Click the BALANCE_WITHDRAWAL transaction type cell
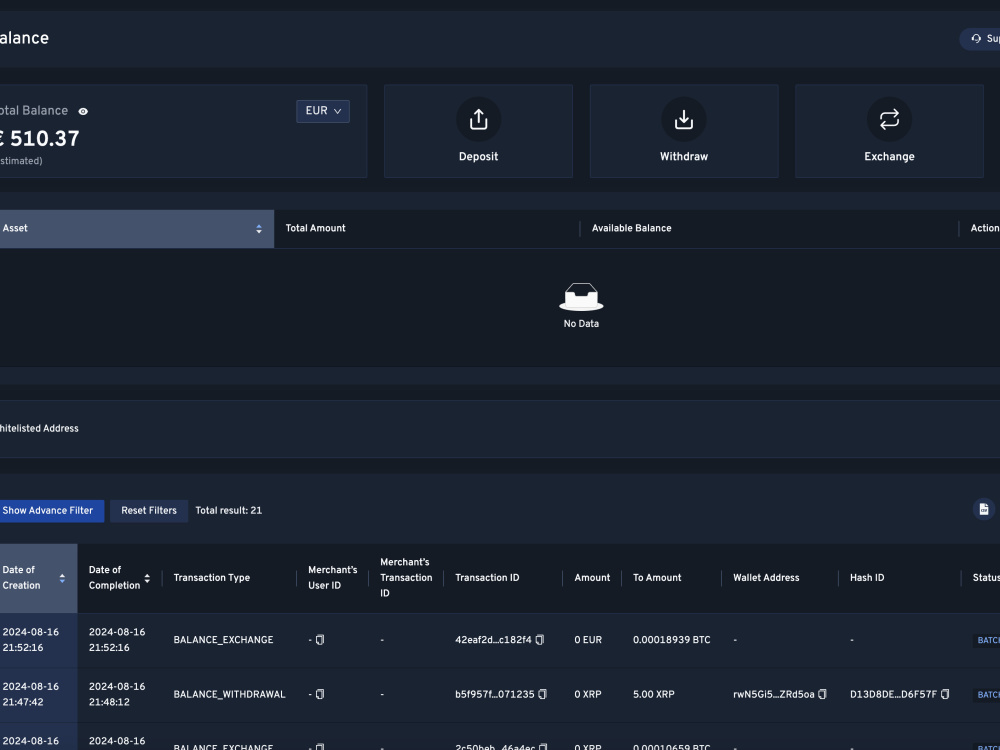This screenshot has height=750, width=1000. click(x=230, y=695)
